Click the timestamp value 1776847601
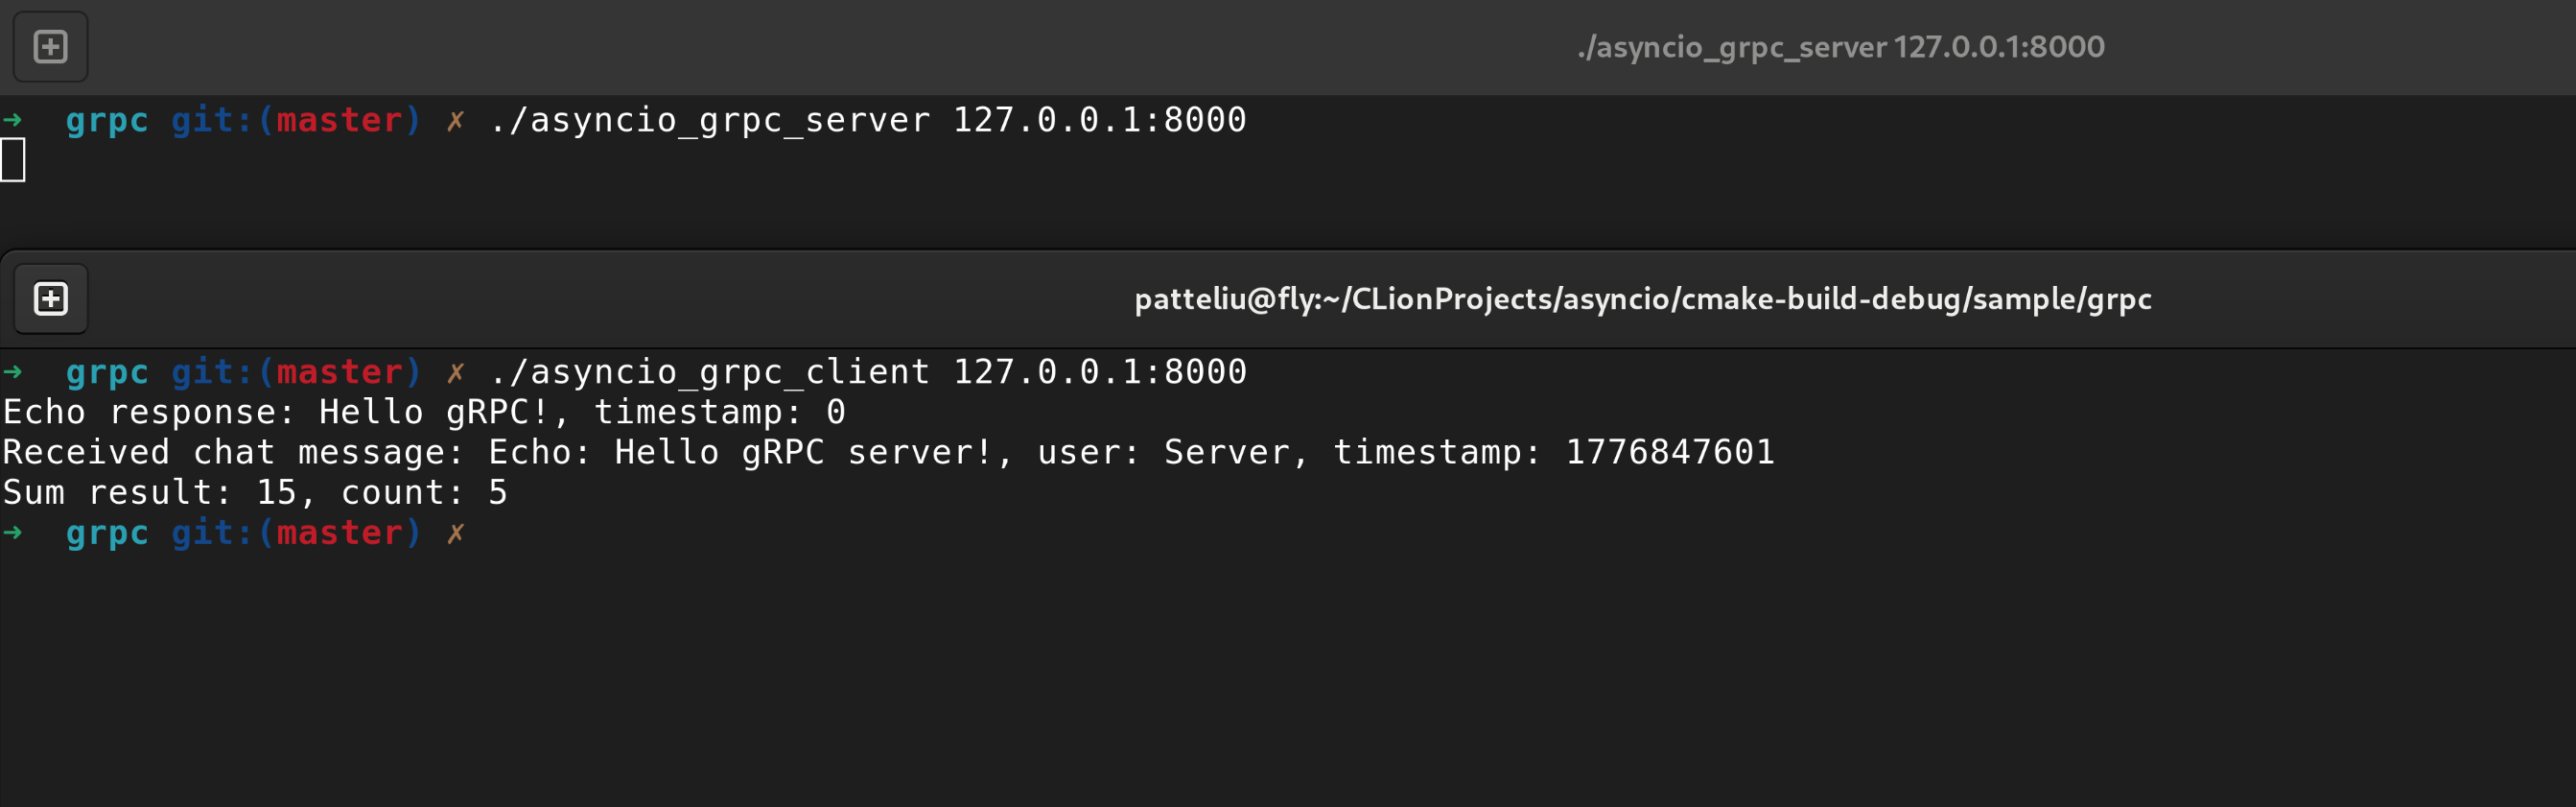Viewport: 2576px width, 807px height. click(1669, 452)
